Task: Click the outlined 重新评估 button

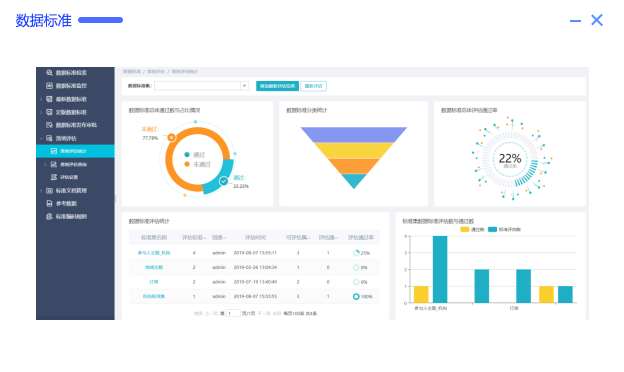Action: click(x=314, y=86)
